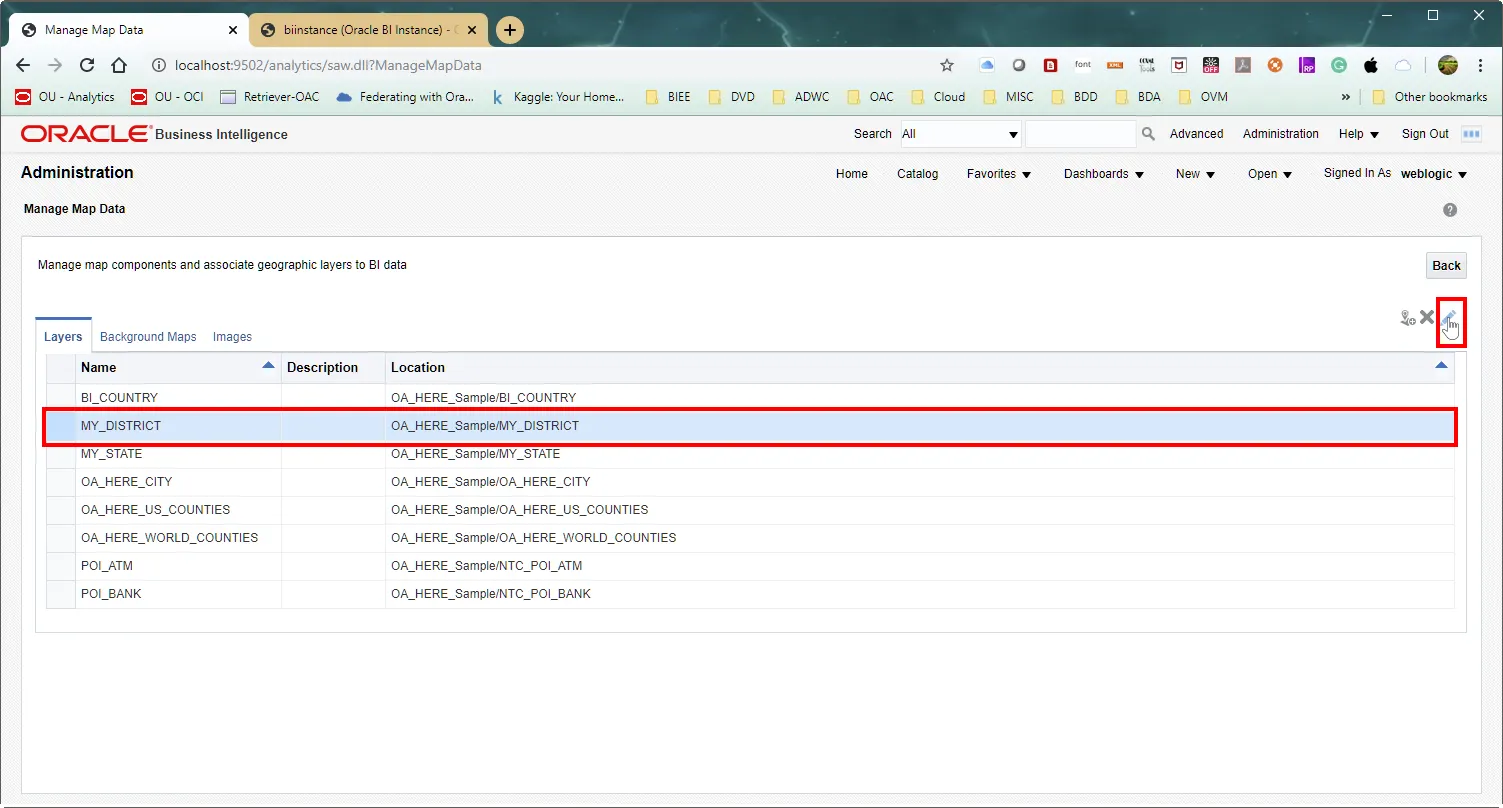Viewport: 1503px width, 808px height.
Task: Bookmark this page with the star icon
Action: point(947,65)
